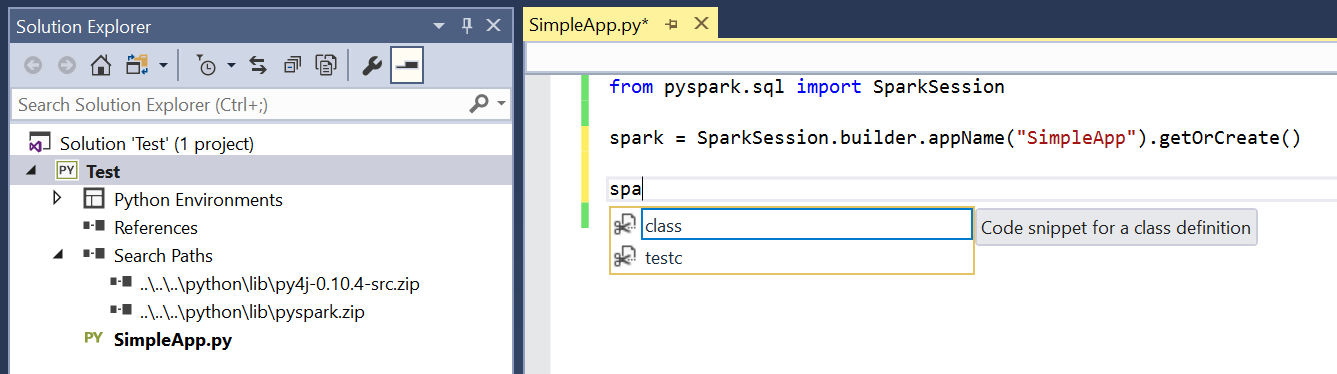The height and width of the screenshot is (374, 1337).
Task: Click the Visual Studio solution icon
Action: click(x=40, y=144)
